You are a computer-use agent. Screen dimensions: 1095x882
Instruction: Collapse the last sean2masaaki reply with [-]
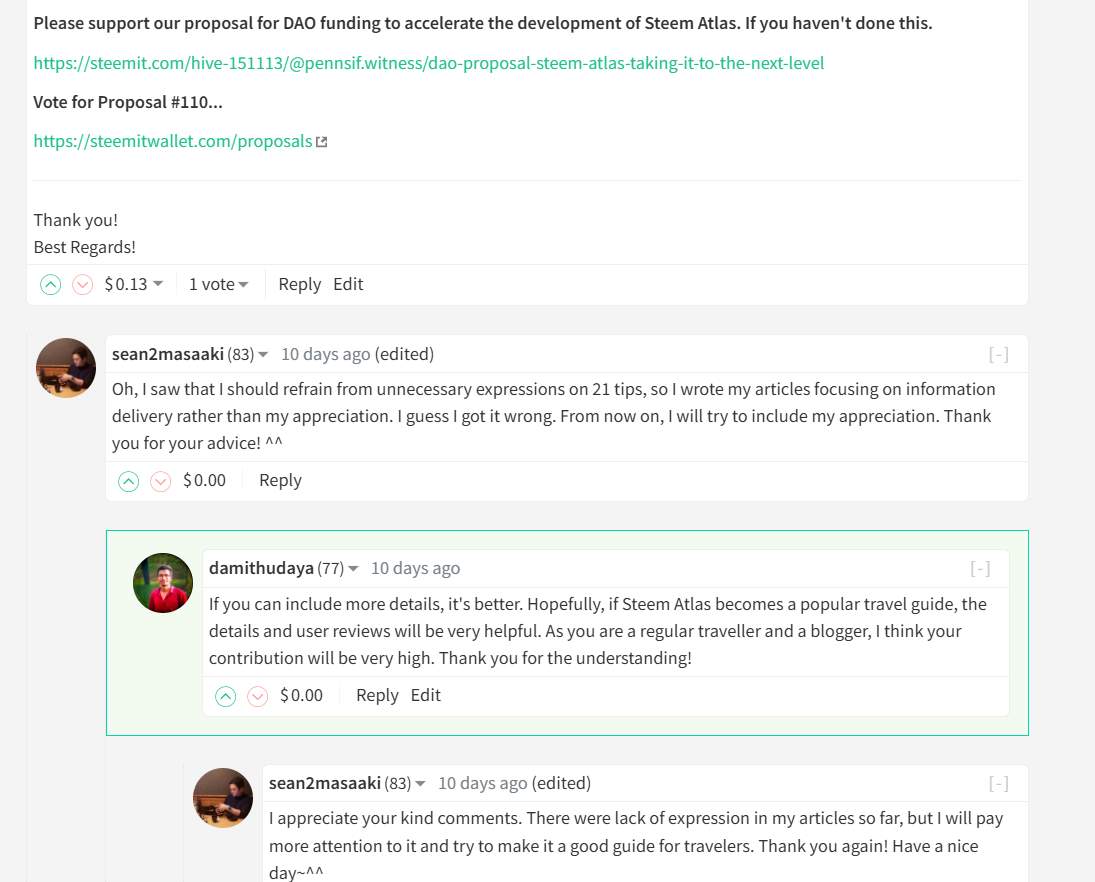[999, 784]
